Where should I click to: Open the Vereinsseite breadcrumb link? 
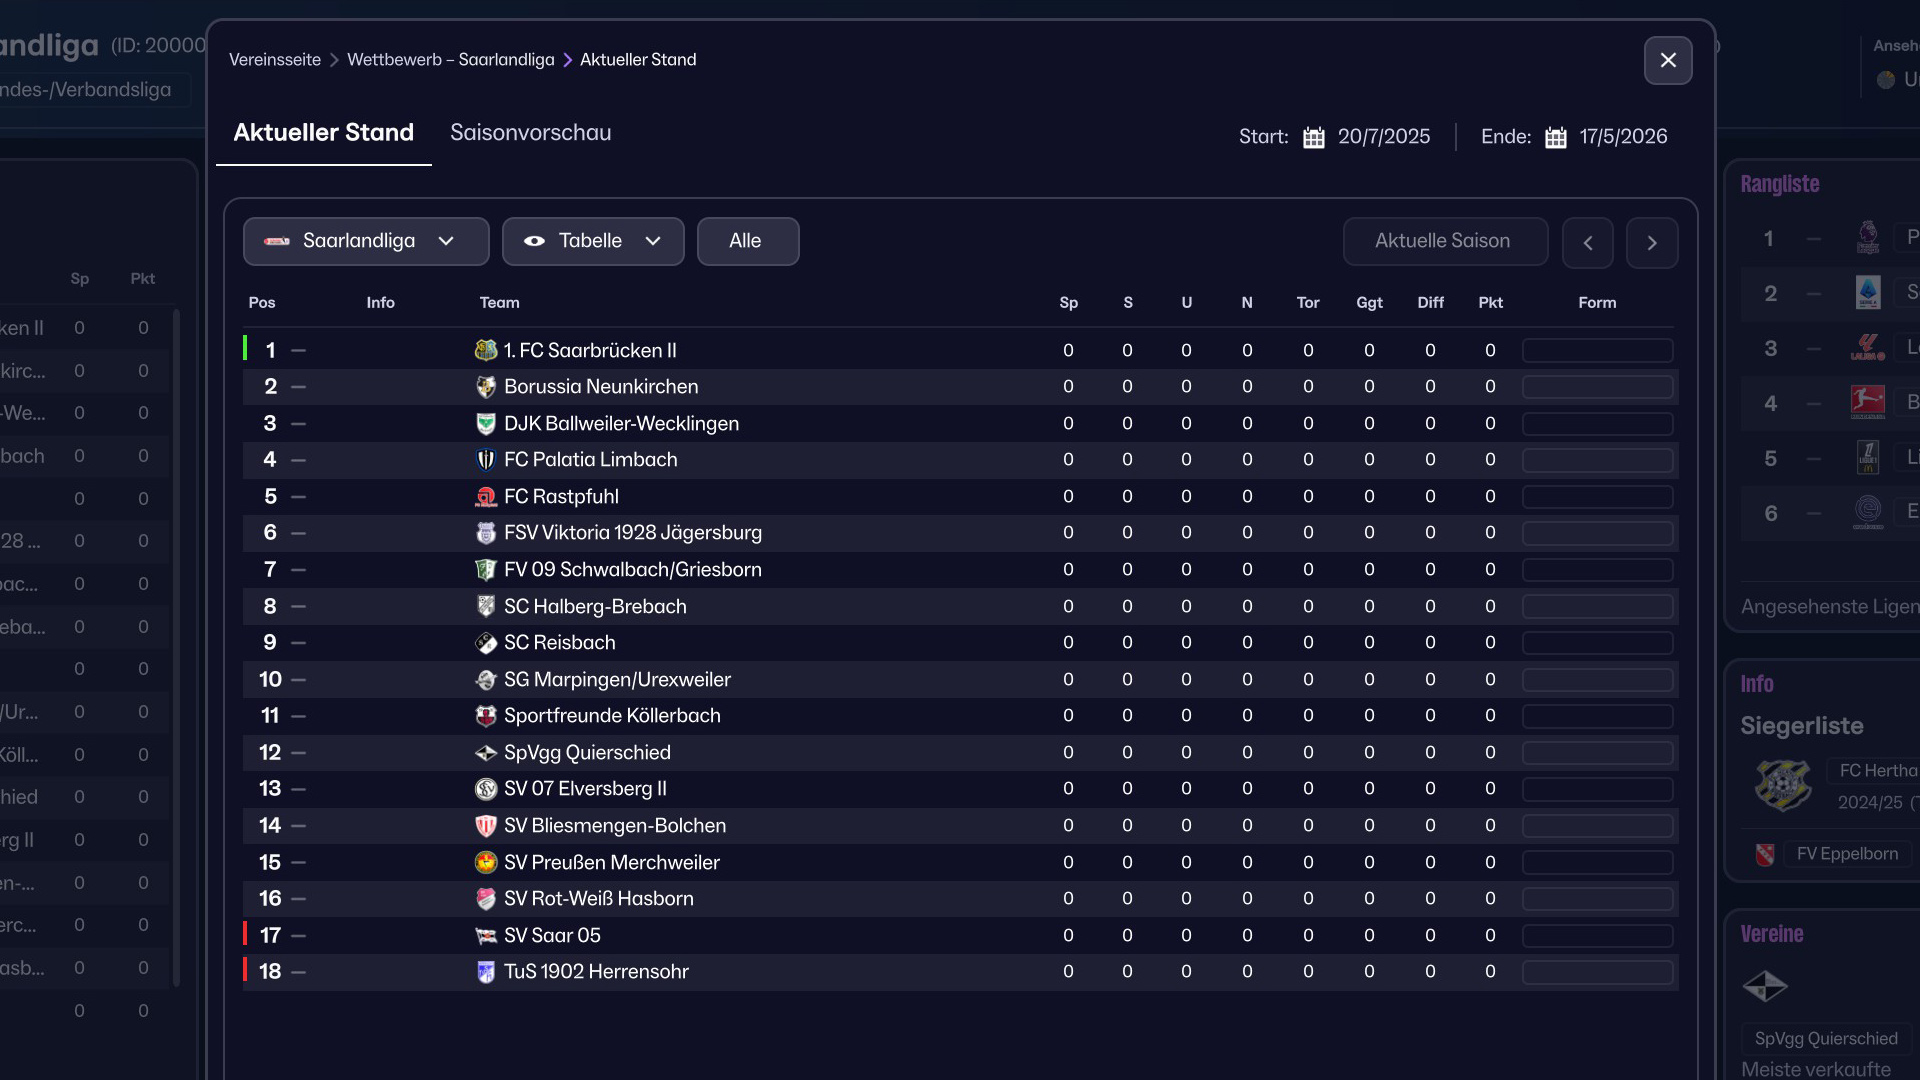click(275, 60)
